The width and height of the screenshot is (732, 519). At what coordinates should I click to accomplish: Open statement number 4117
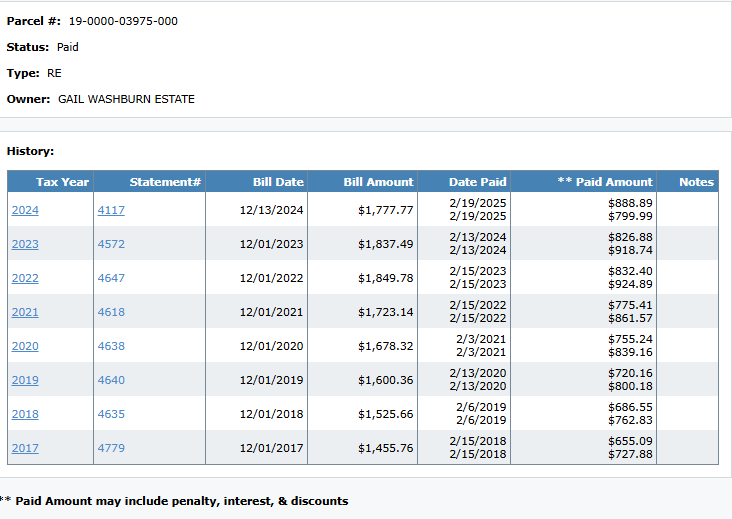(x=111, y=210)
